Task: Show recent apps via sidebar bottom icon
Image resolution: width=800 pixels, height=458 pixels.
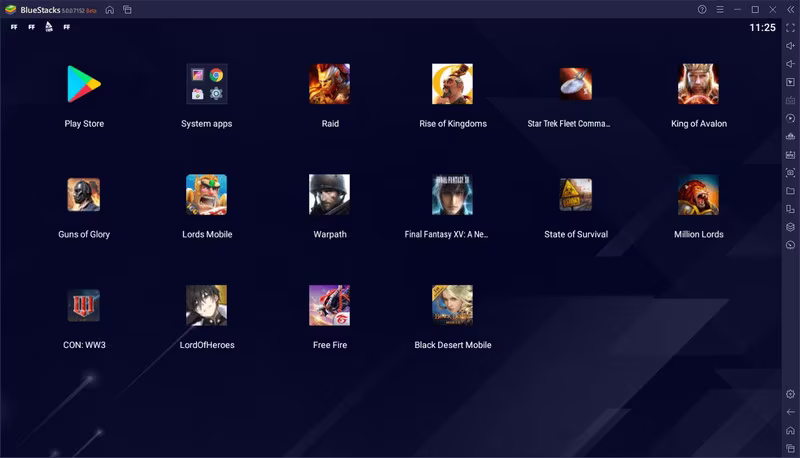Action: coord(790,448)
